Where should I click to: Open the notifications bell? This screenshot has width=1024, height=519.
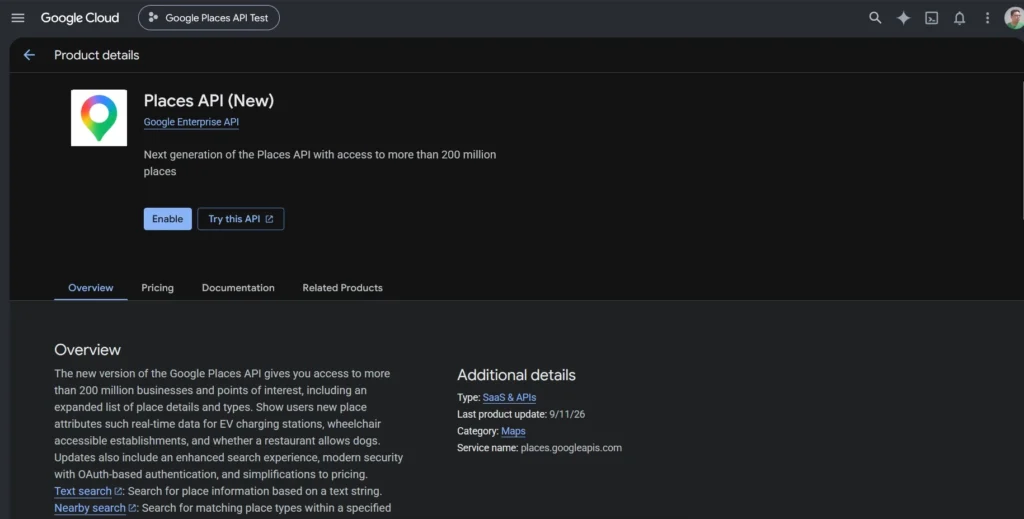point(959,18)
